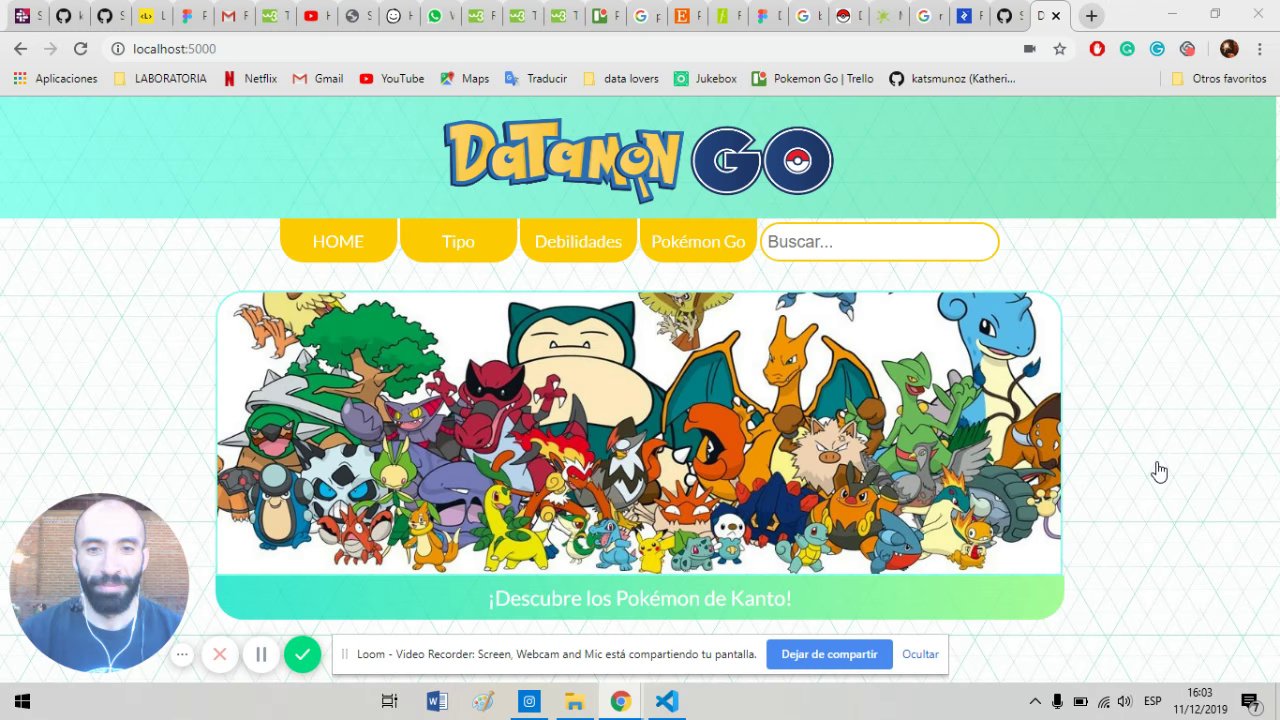
Task: Expand the Otros favoritos folder
Action: pyautogui.click(x=1218, y=78)
